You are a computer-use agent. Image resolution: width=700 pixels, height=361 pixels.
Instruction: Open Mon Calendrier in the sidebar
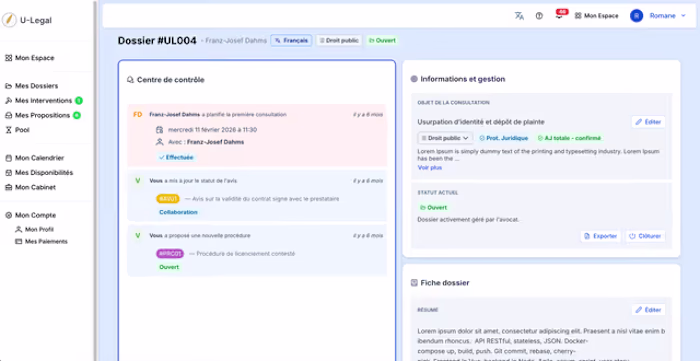coord(34,158)
